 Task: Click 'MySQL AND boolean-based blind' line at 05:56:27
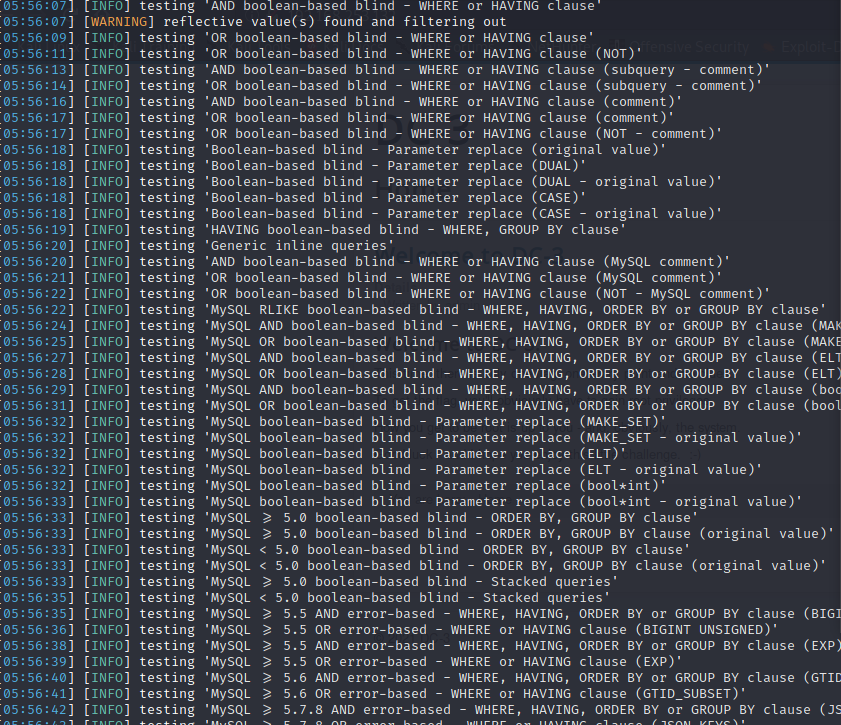click(420, 358)
